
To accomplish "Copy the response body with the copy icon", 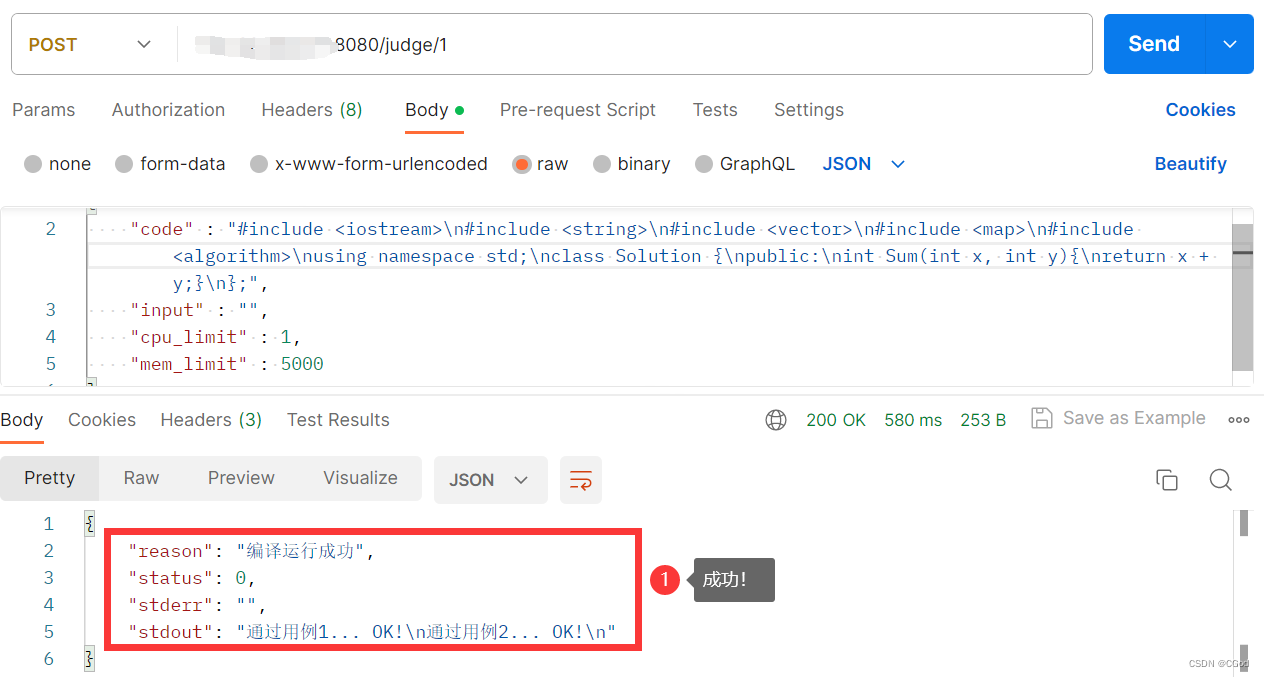I will click(1167, 480).
